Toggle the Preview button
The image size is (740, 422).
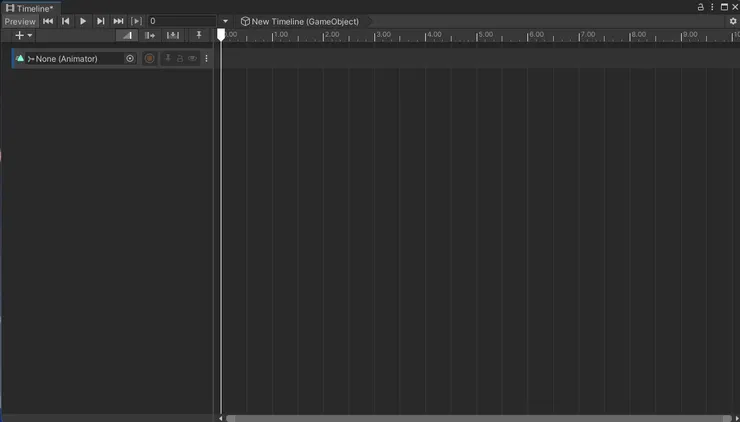point(20,21)
